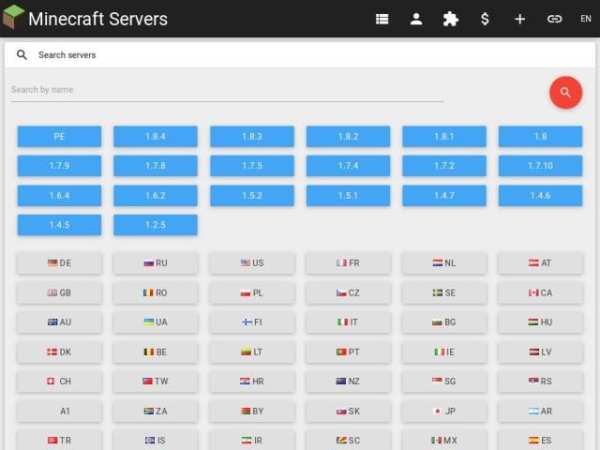Viewport: 600px width, 450px height.
Task: Filter by PE version
Action: click(x=59, y=136)
